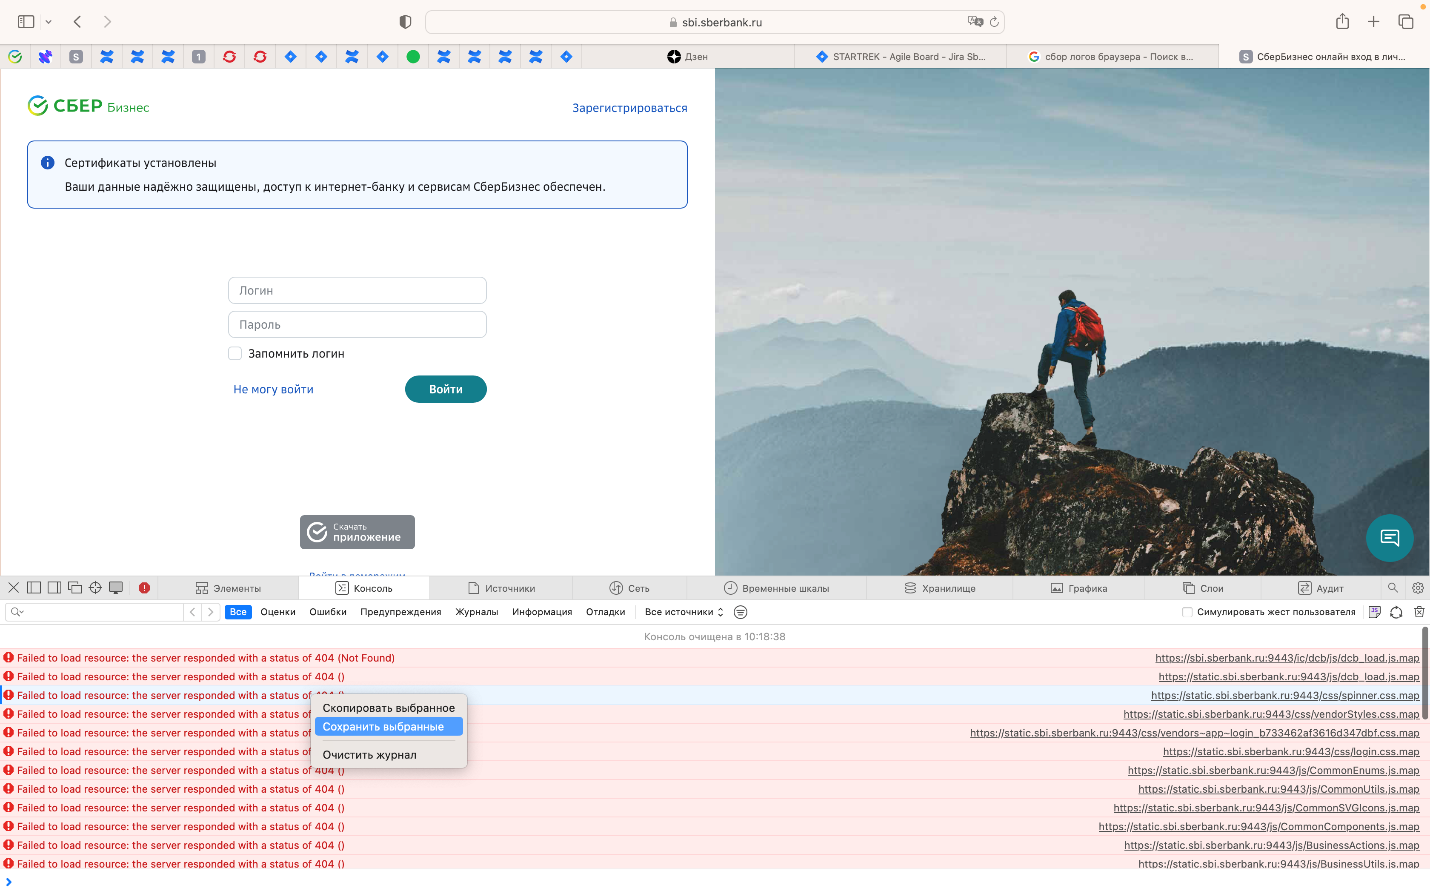Image resolution: width=1430 pixels, height=894 pixels.
Task: Click the red error count indicator
Action: 144,588
